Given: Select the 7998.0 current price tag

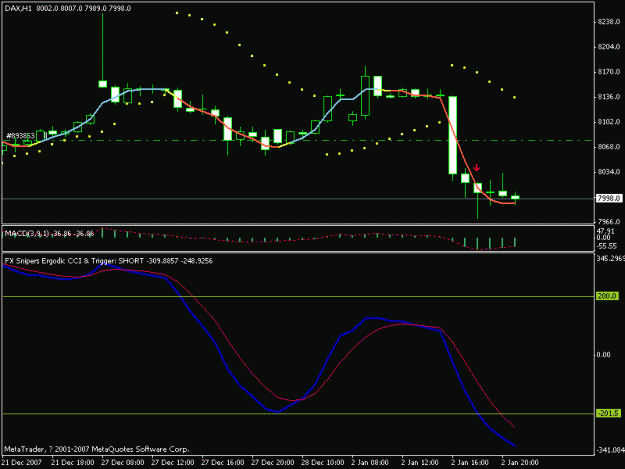Looking at the screenshot, I should [x=609, y=198].
